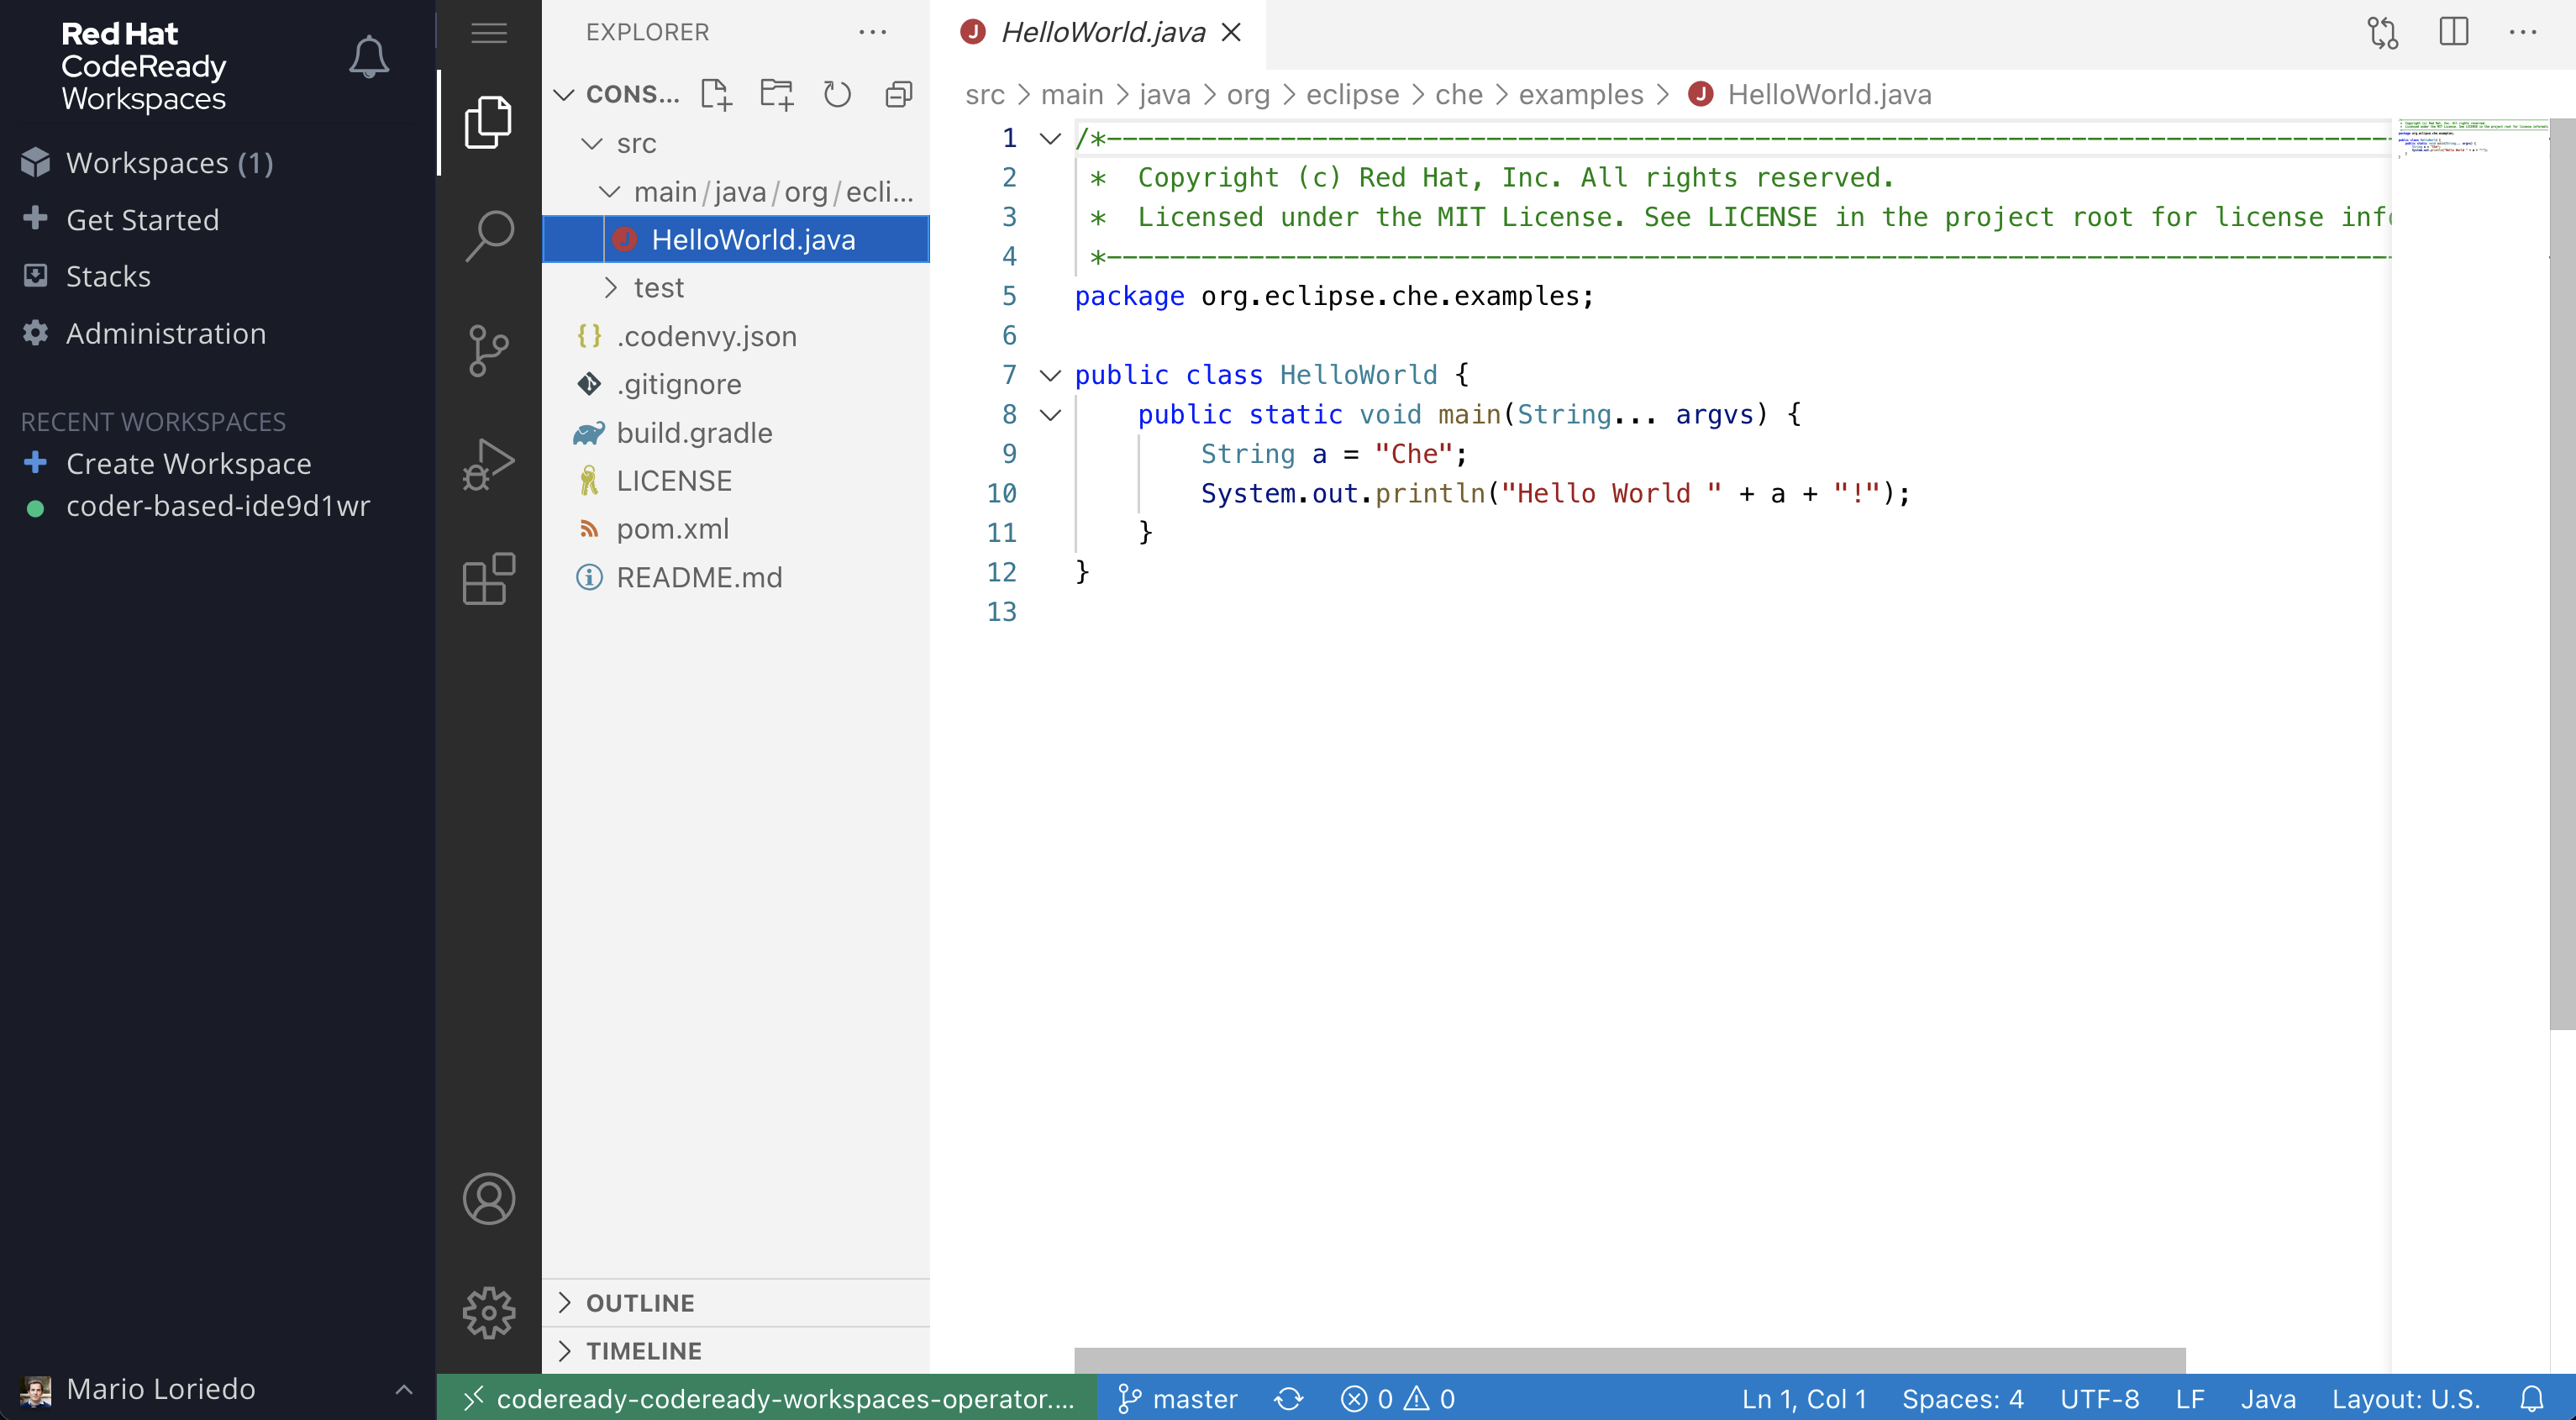Click line 9 number in gutter
Screen dimensions: 2576x1420
click(1008, 453)
